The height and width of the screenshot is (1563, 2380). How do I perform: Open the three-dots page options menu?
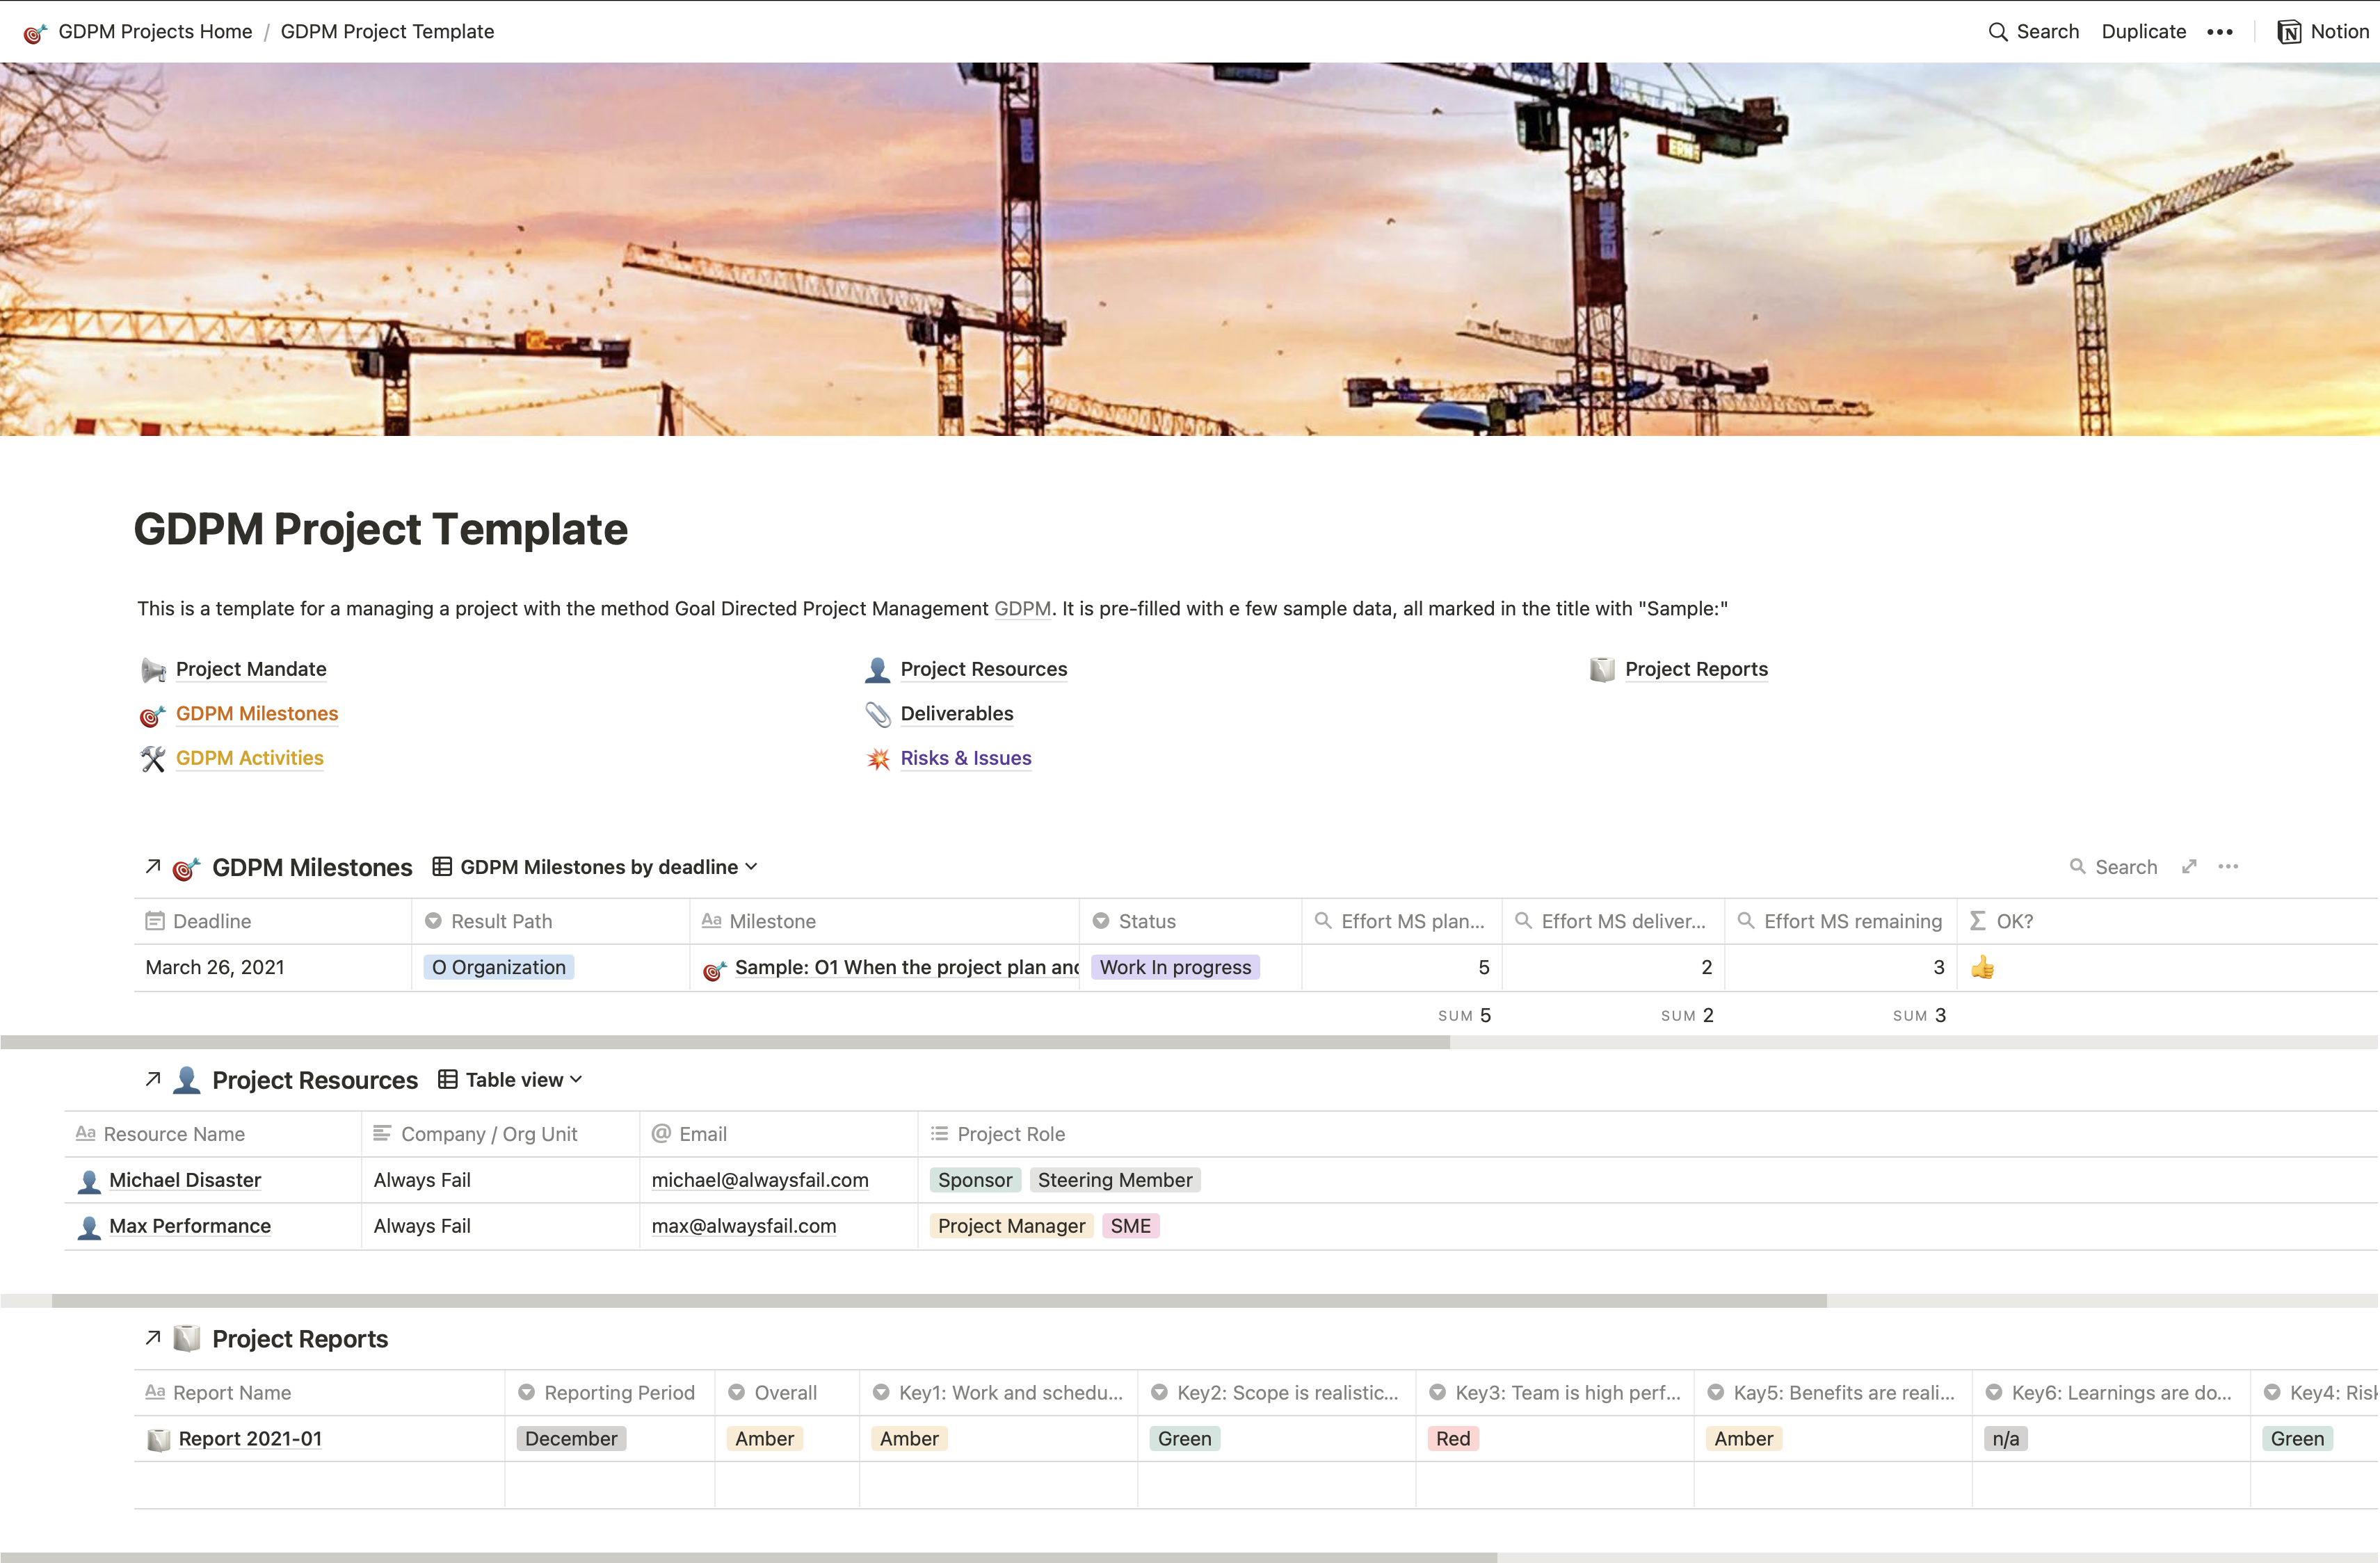(x=2220, y=32)
